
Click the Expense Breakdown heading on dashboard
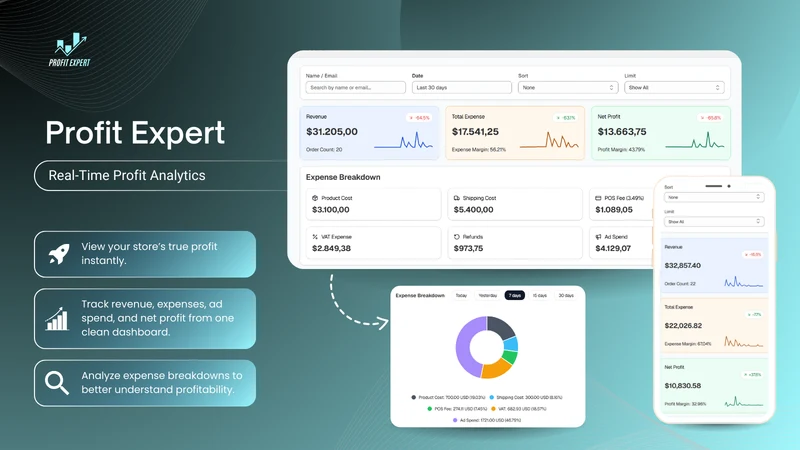pos(343,177)
